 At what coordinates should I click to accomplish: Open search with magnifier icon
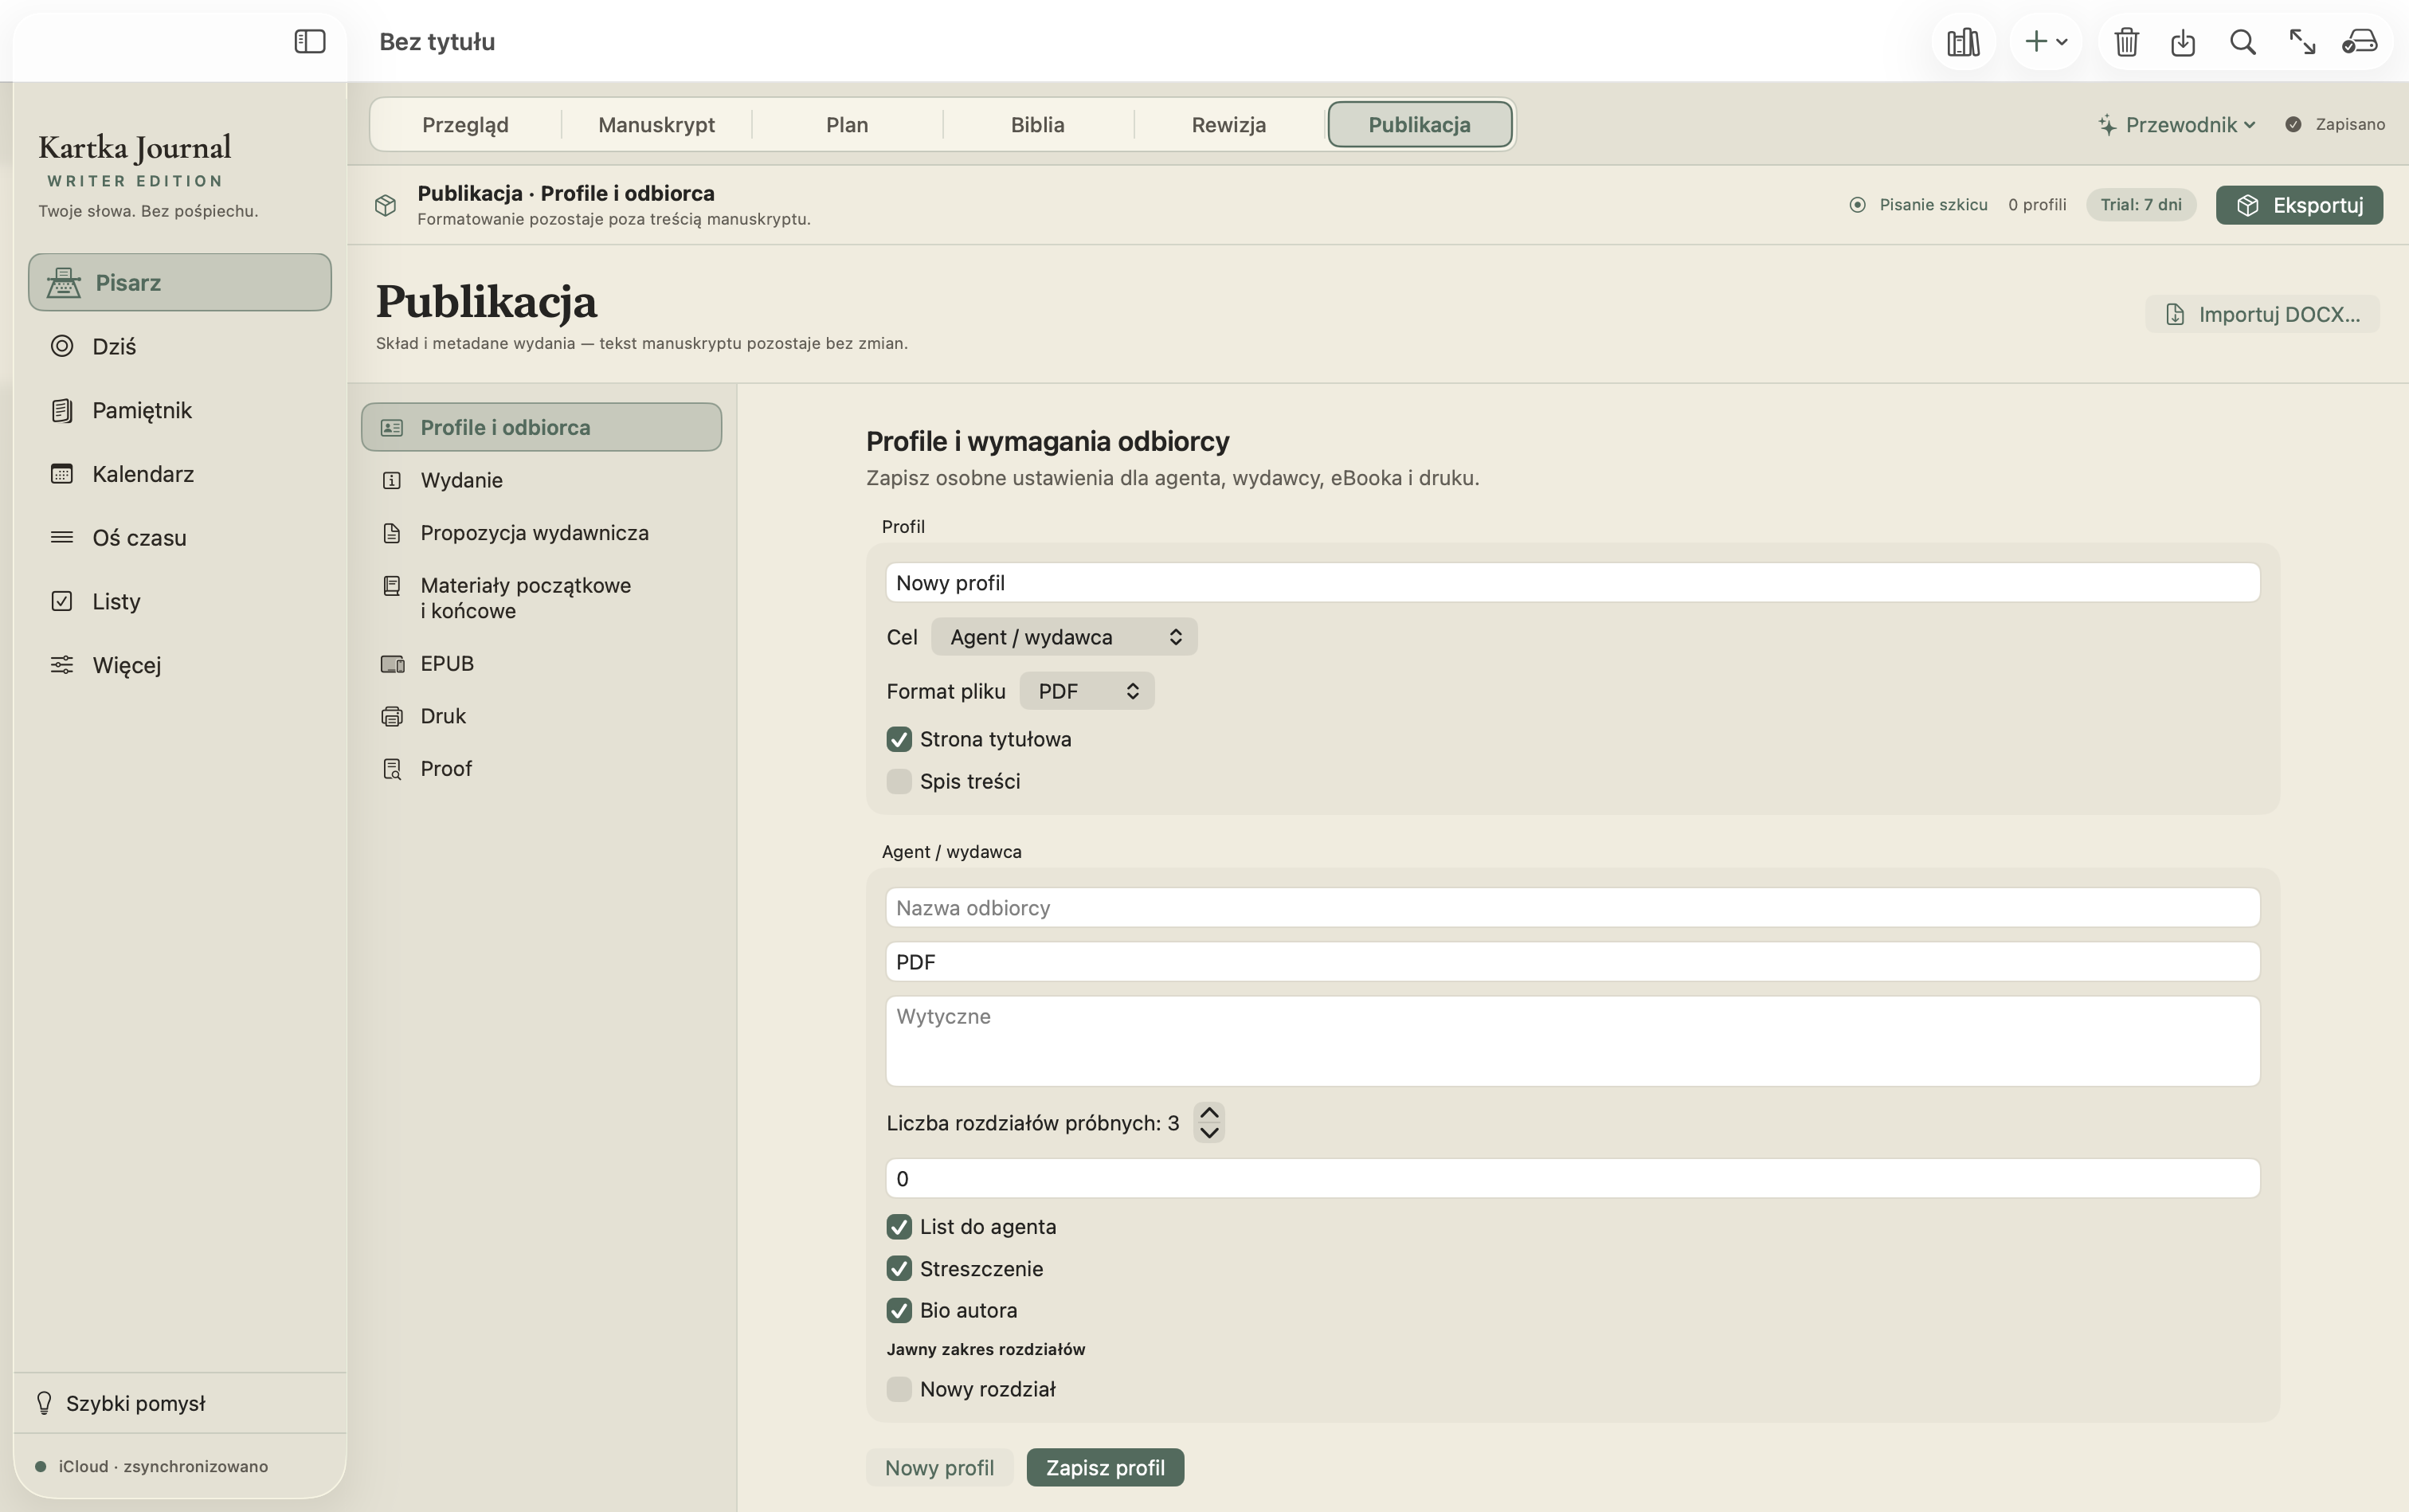coord(2242,42)
